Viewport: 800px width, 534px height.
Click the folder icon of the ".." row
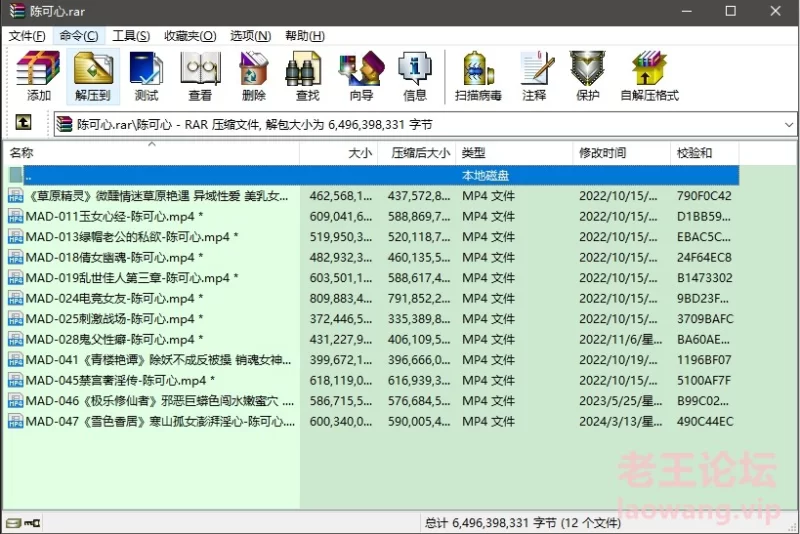[x=15, y=175]
